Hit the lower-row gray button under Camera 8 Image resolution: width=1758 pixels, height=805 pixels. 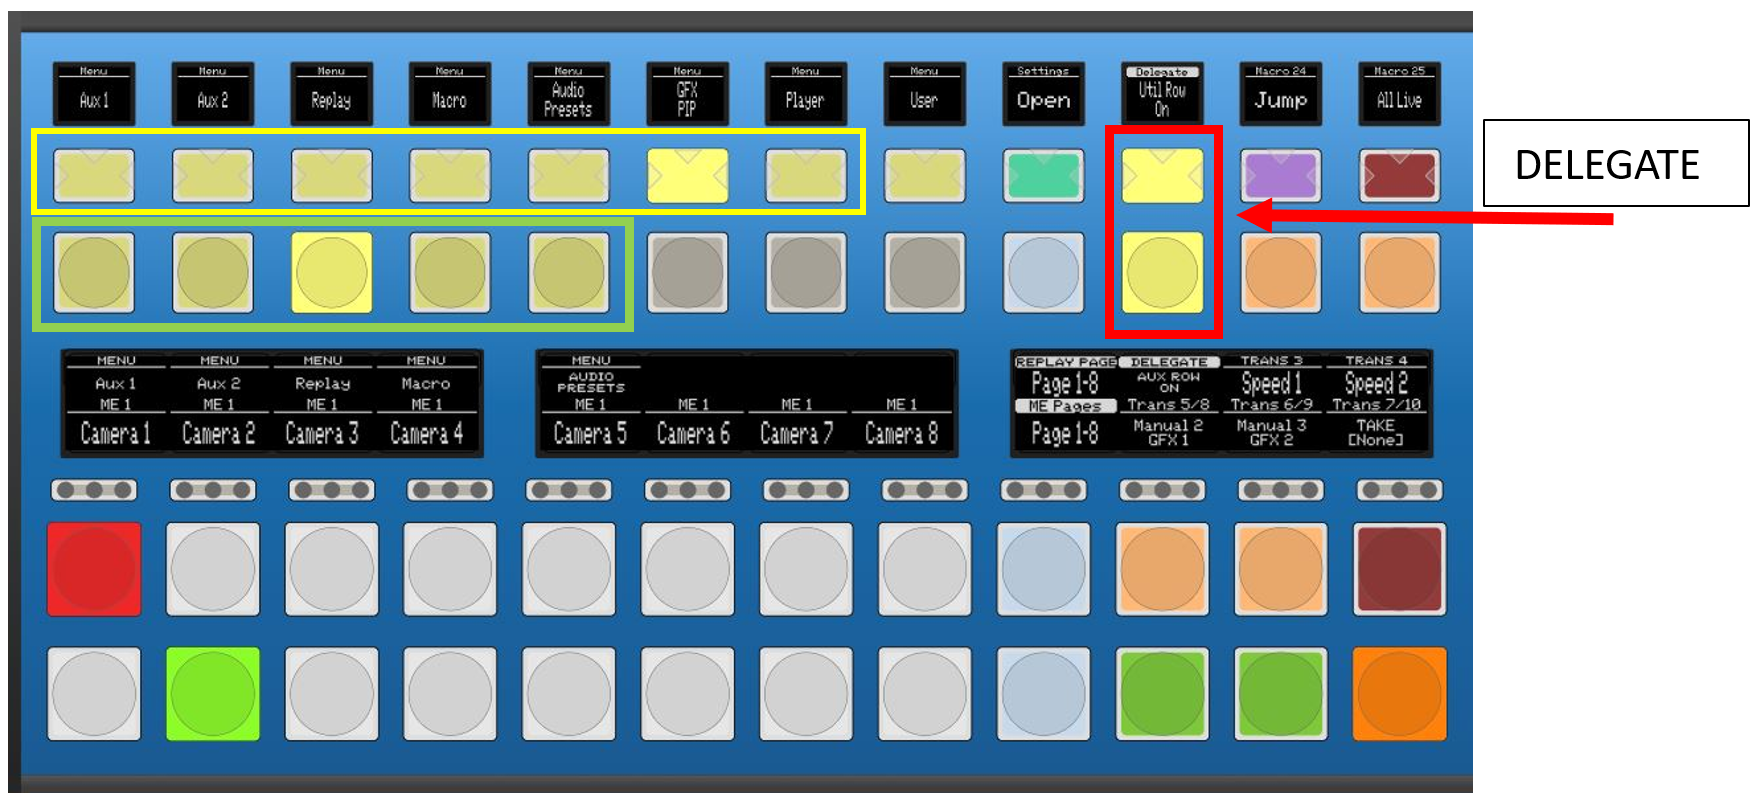925,694
